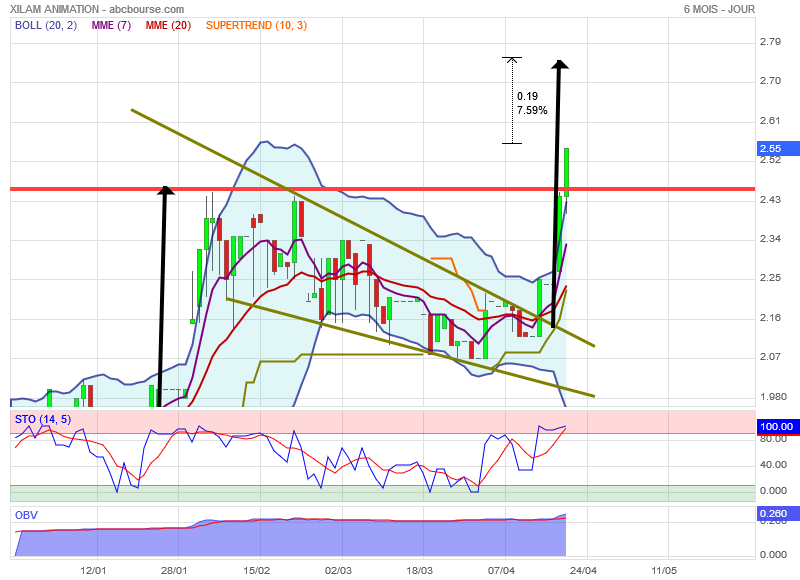Click the 40.00 stochastic axis label
Viewport: 800px width, 580px height.
coord(773,465)
